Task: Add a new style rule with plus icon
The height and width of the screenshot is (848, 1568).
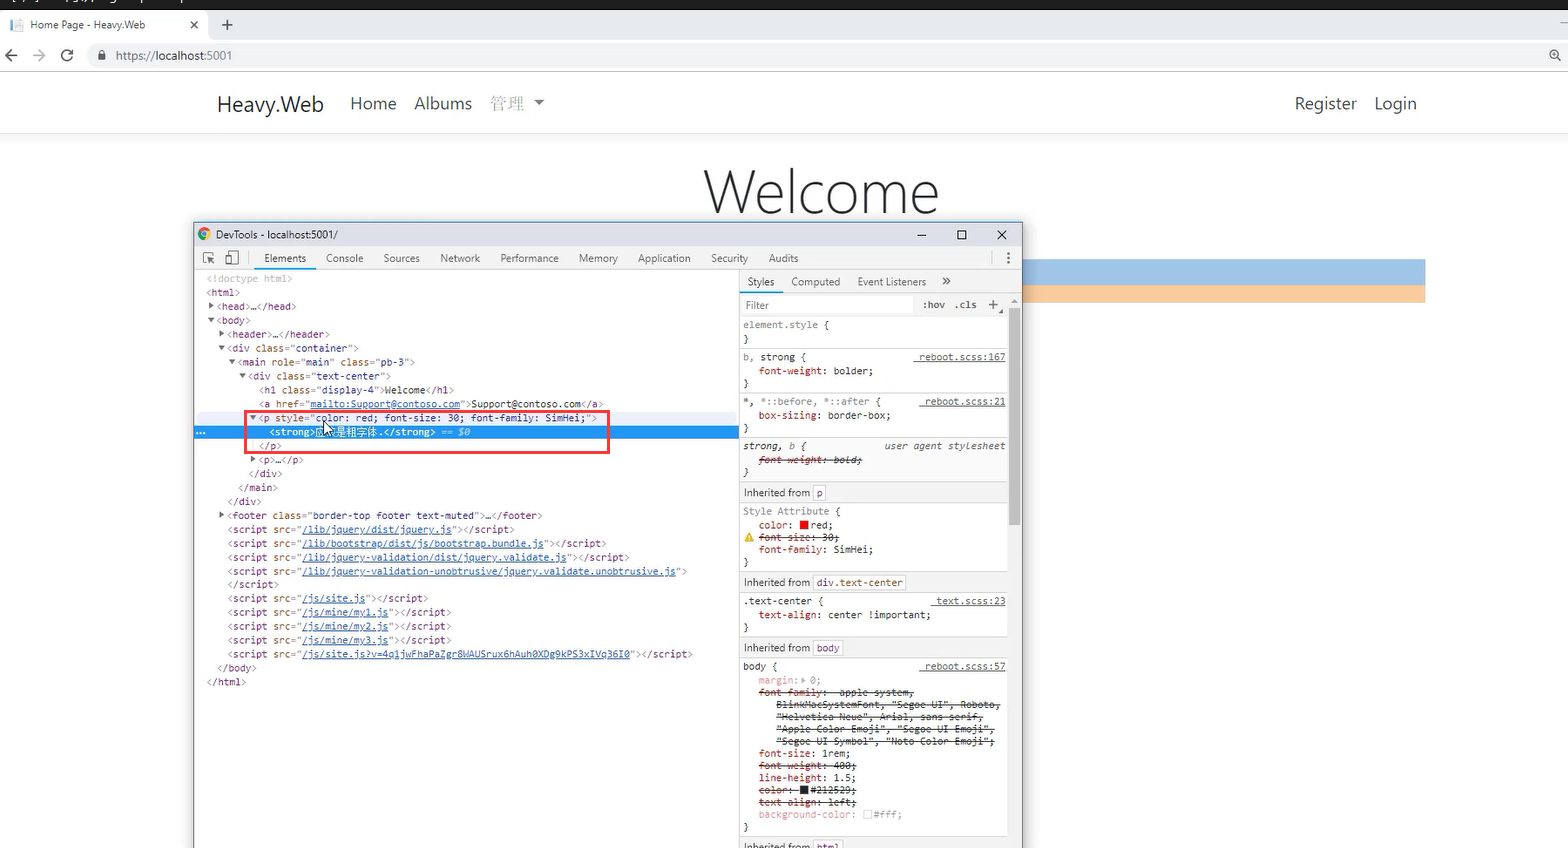Action: [993, 305]
